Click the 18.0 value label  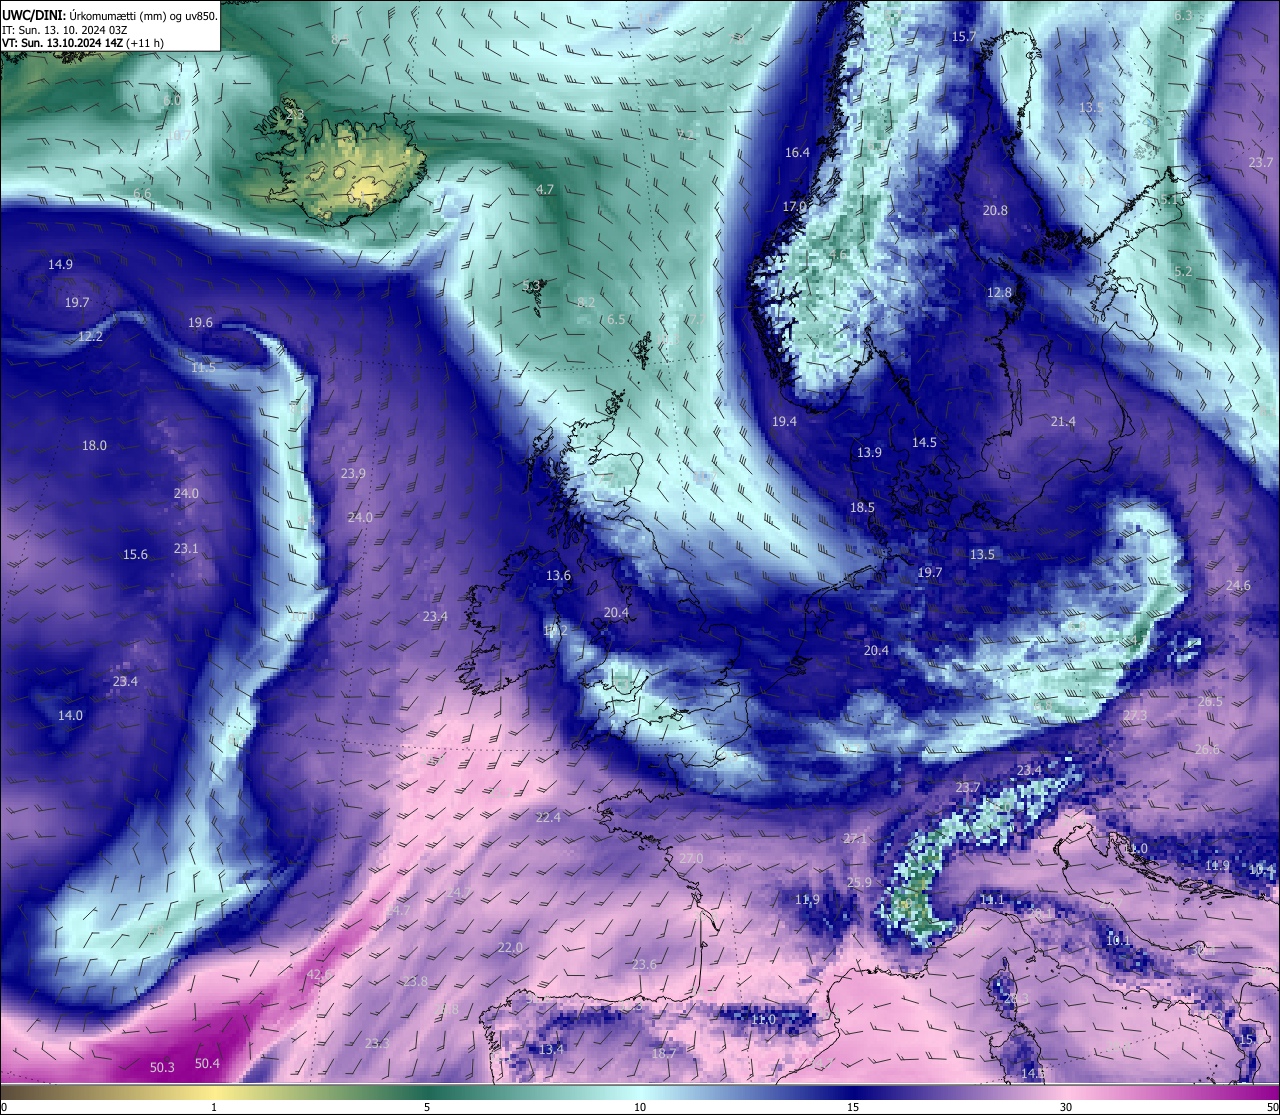[x=94, y=445]
